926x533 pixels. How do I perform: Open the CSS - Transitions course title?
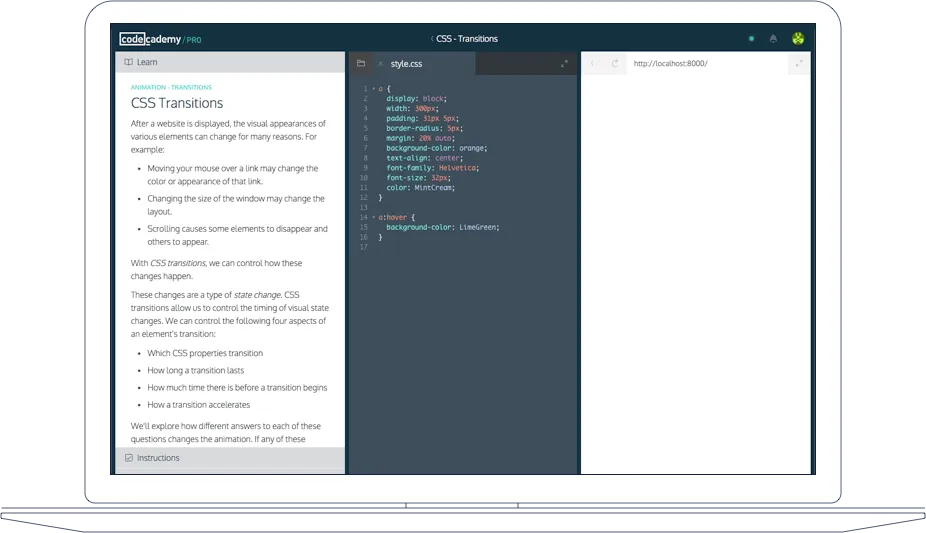(467, 39)
